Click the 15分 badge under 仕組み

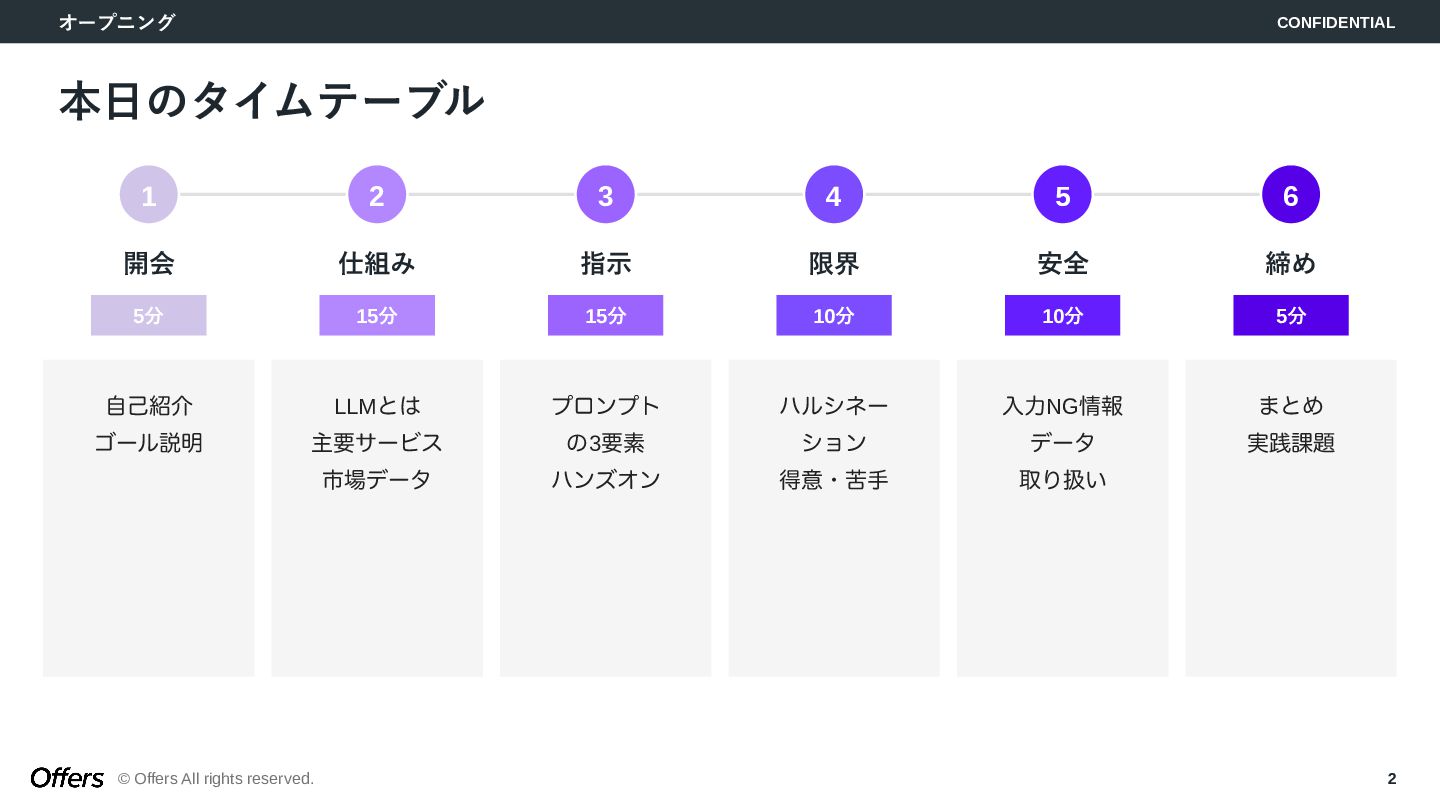[377, 315]
